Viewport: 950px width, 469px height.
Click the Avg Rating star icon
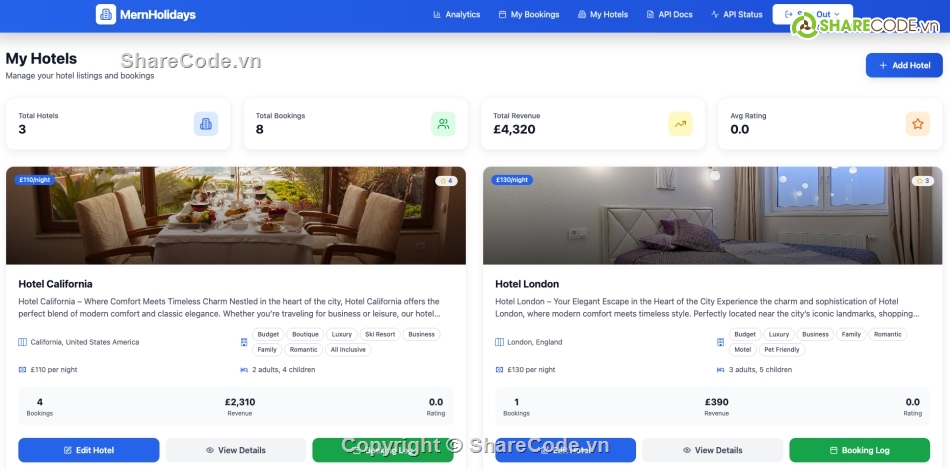(x=918, y=124)
